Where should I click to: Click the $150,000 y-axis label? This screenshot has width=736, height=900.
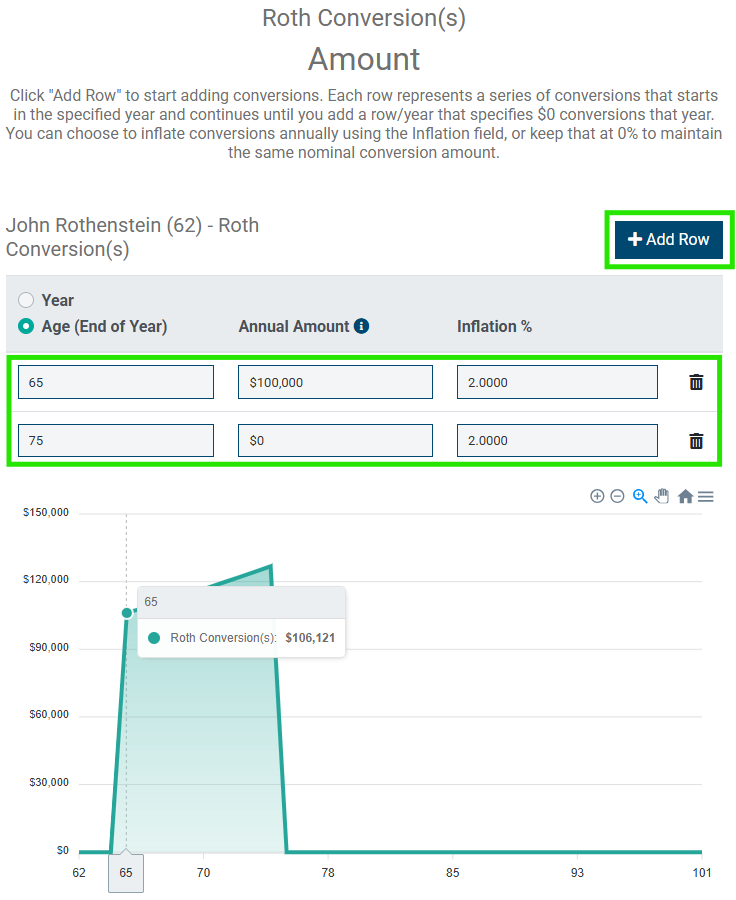[46, 512]
